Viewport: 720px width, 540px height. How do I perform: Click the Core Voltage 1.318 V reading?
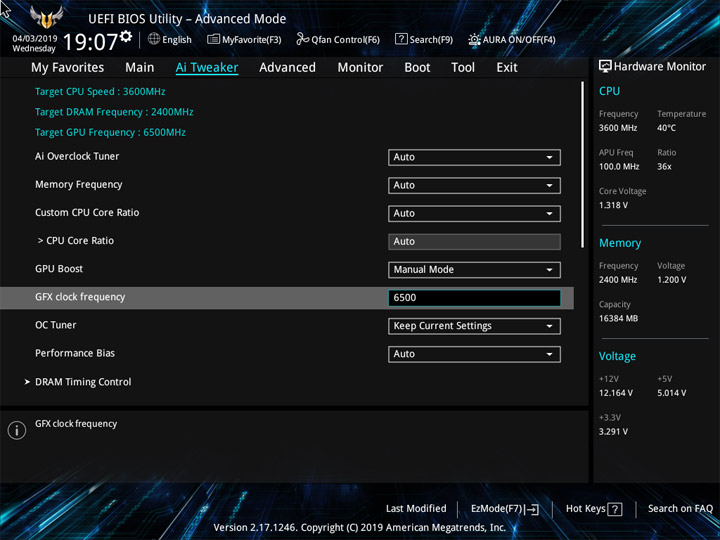point(613,205)
